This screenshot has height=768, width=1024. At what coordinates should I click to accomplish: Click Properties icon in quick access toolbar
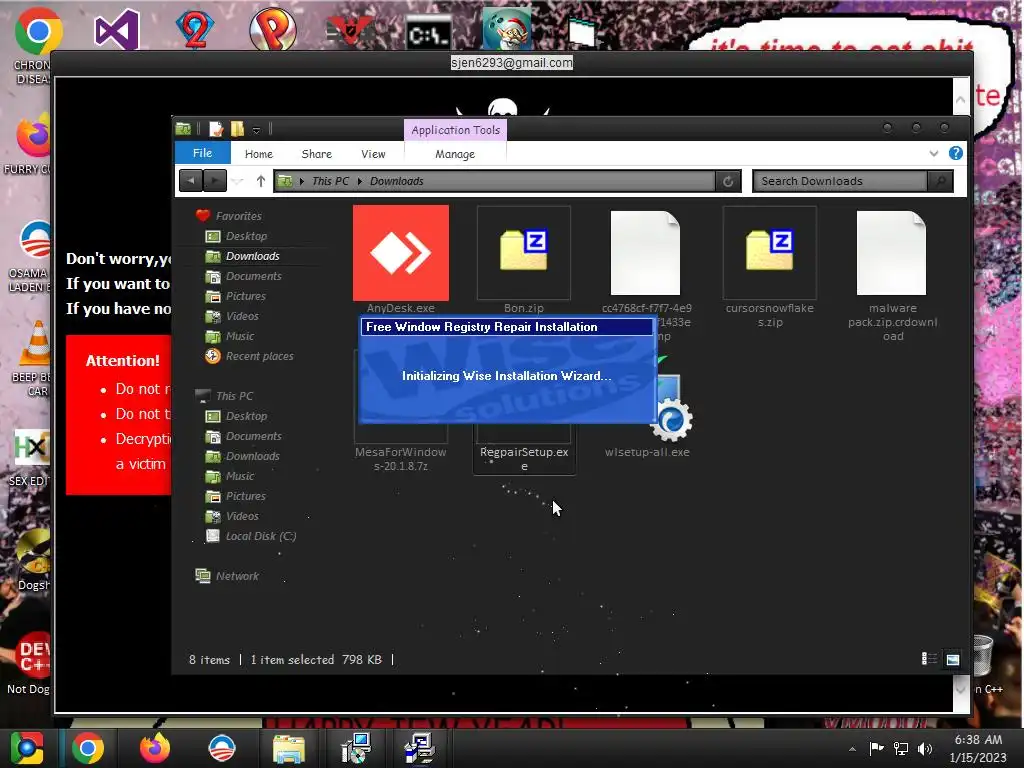point(216,129)
